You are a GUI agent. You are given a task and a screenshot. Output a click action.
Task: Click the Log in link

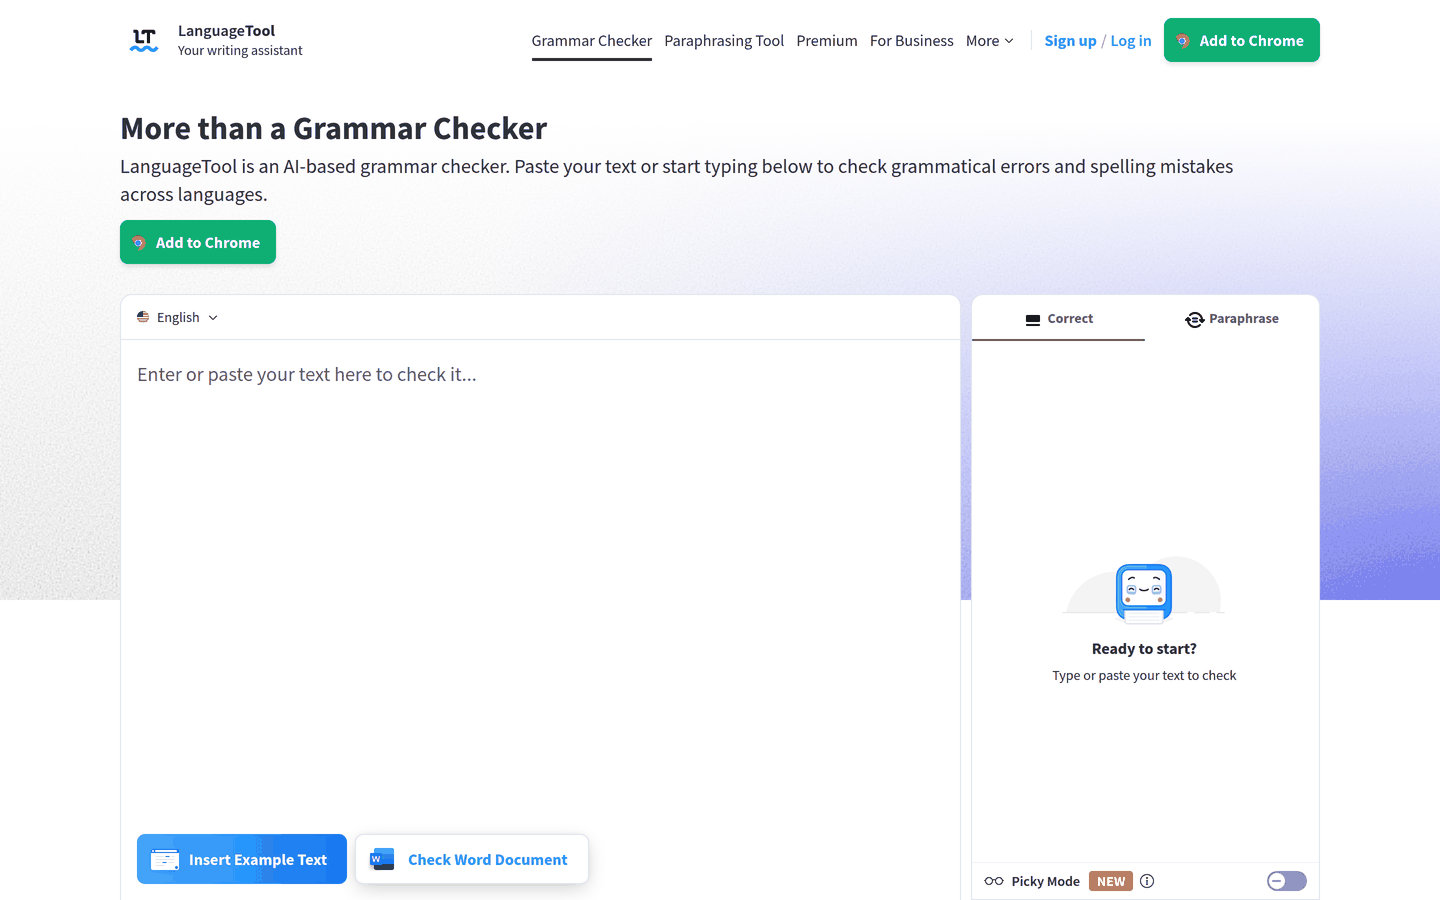tap(1131, 41)
